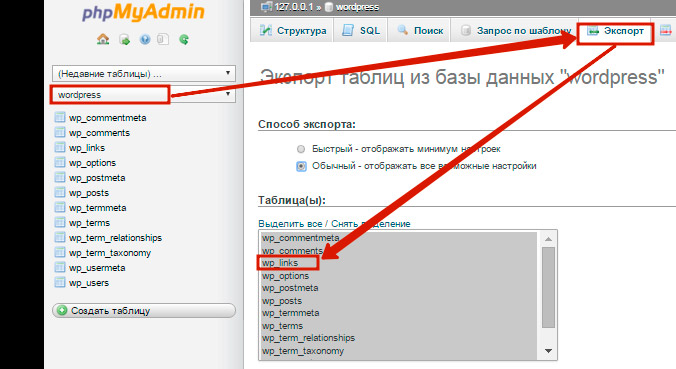Open the Недавние таблицы dropdown
676x369 pixels.
tap(144, 74)
